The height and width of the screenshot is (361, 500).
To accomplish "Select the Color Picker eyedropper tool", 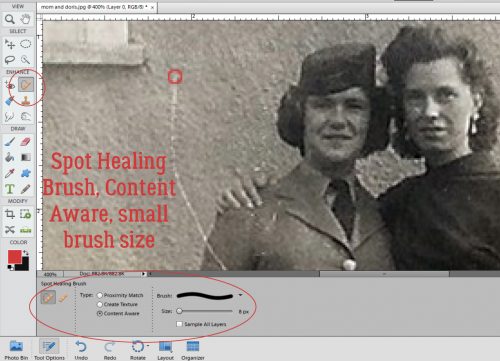I will pos(10,173).
